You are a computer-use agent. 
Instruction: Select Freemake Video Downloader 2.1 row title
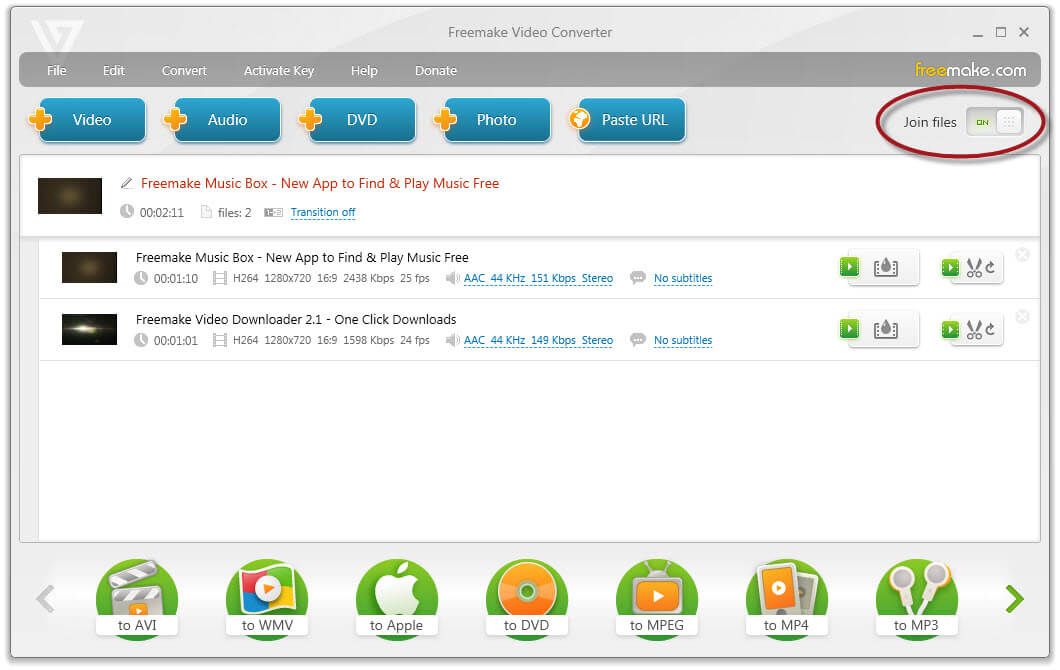pos(296,320)
